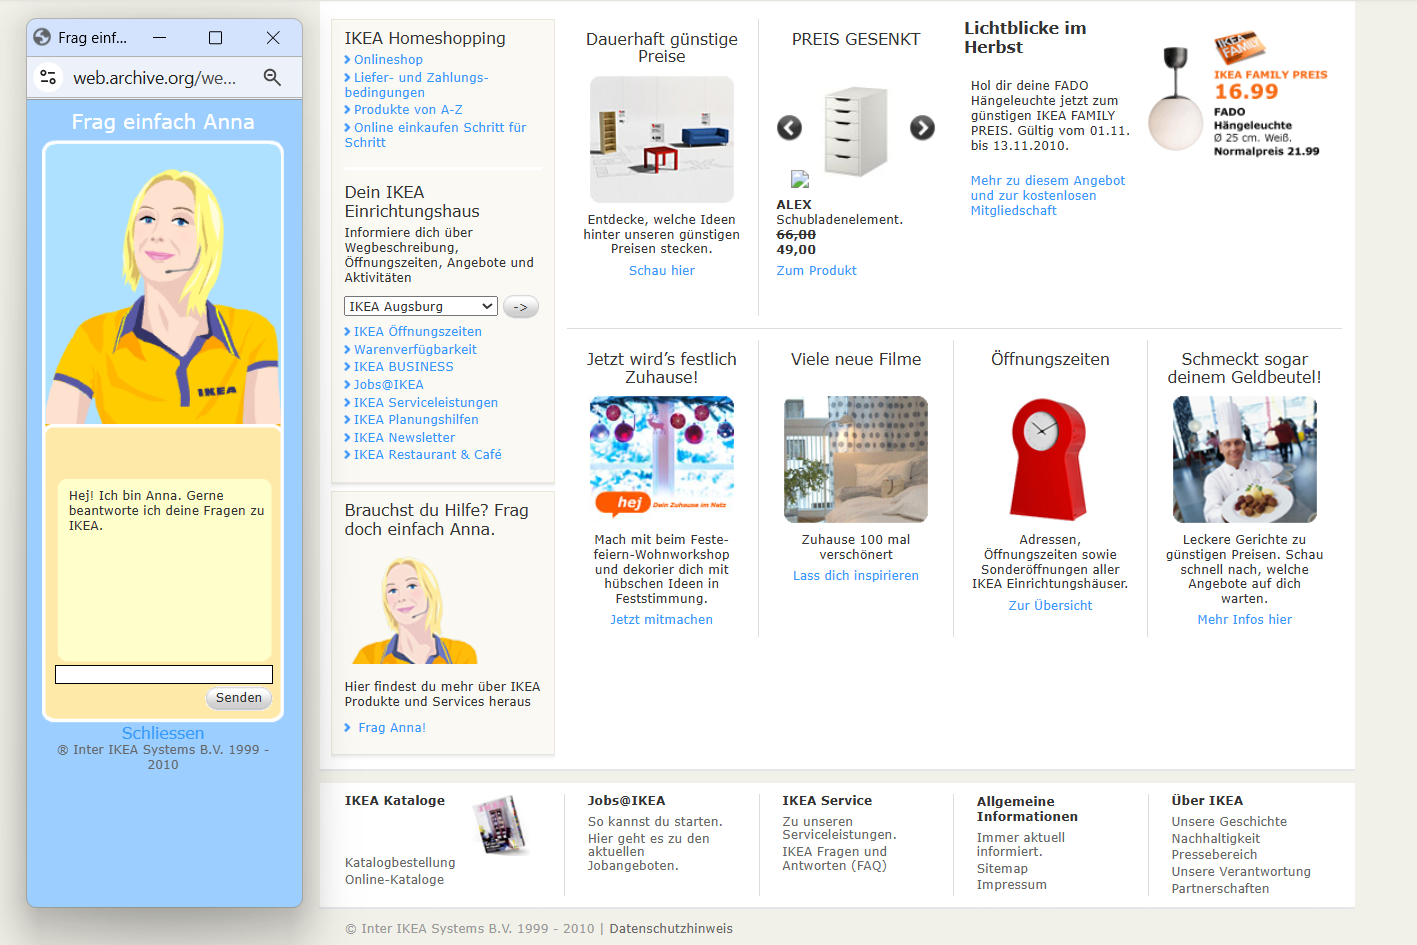Open IKEA Serviceleistungen link
This screenshot has width=1417, height=945.
click(x=426, y=403)
